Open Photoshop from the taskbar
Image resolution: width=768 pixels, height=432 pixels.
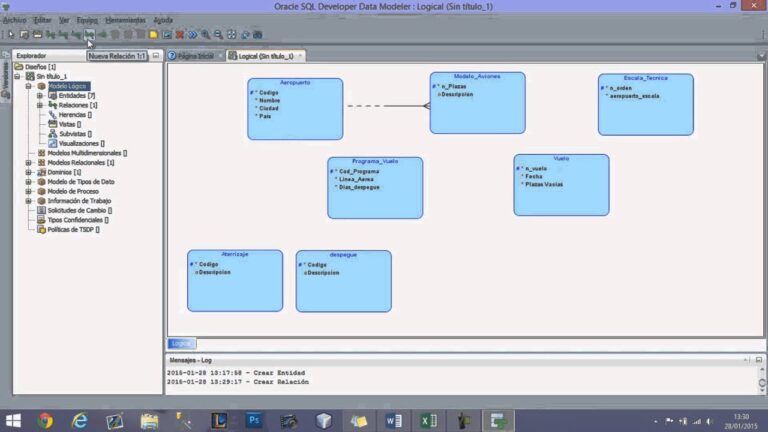(x=254, y=421)
